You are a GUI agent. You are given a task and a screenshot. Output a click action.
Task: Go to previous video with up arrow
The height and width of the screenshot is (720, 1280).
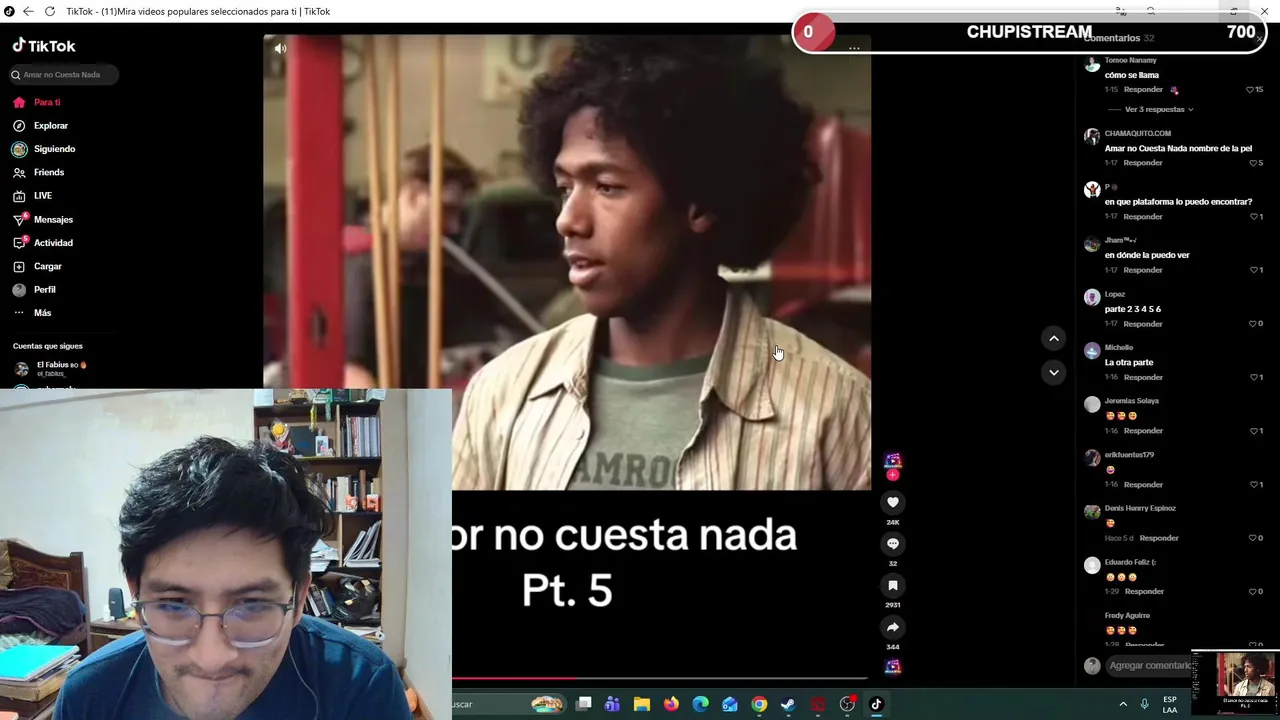(x=1054, y=338)
